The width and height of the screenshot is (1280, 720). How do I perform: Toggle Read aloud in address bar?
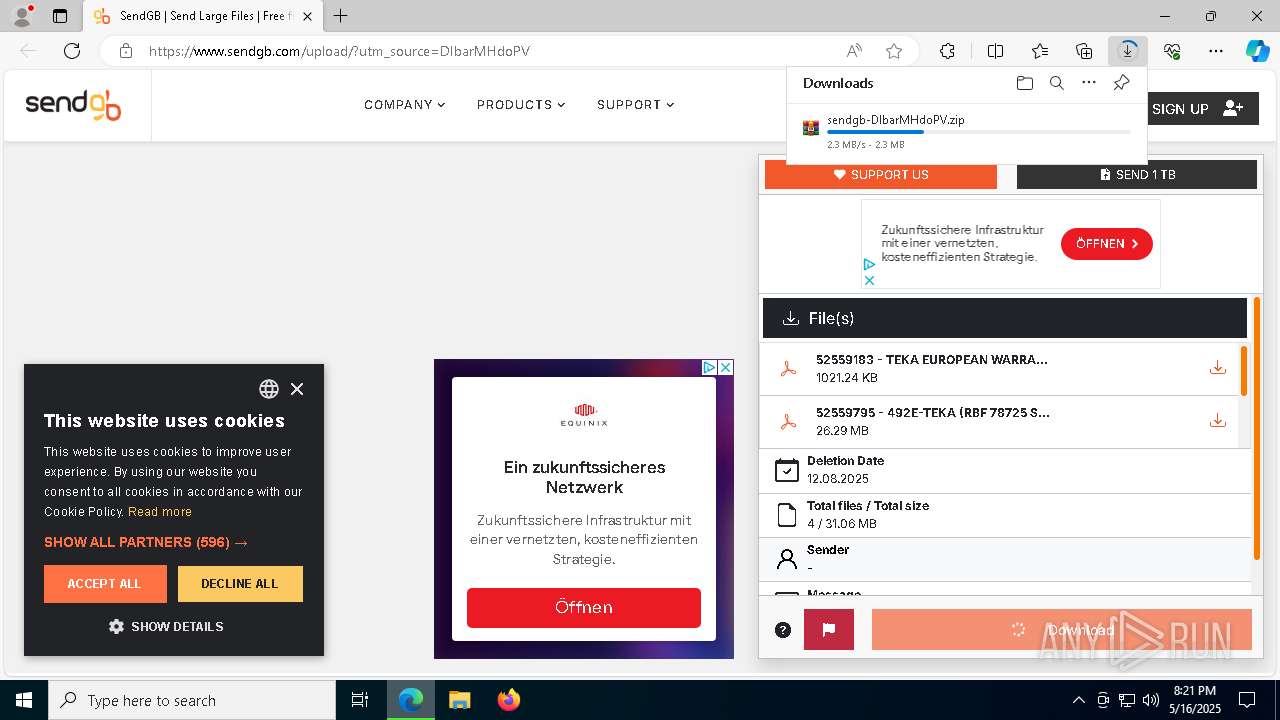point(854,51)
